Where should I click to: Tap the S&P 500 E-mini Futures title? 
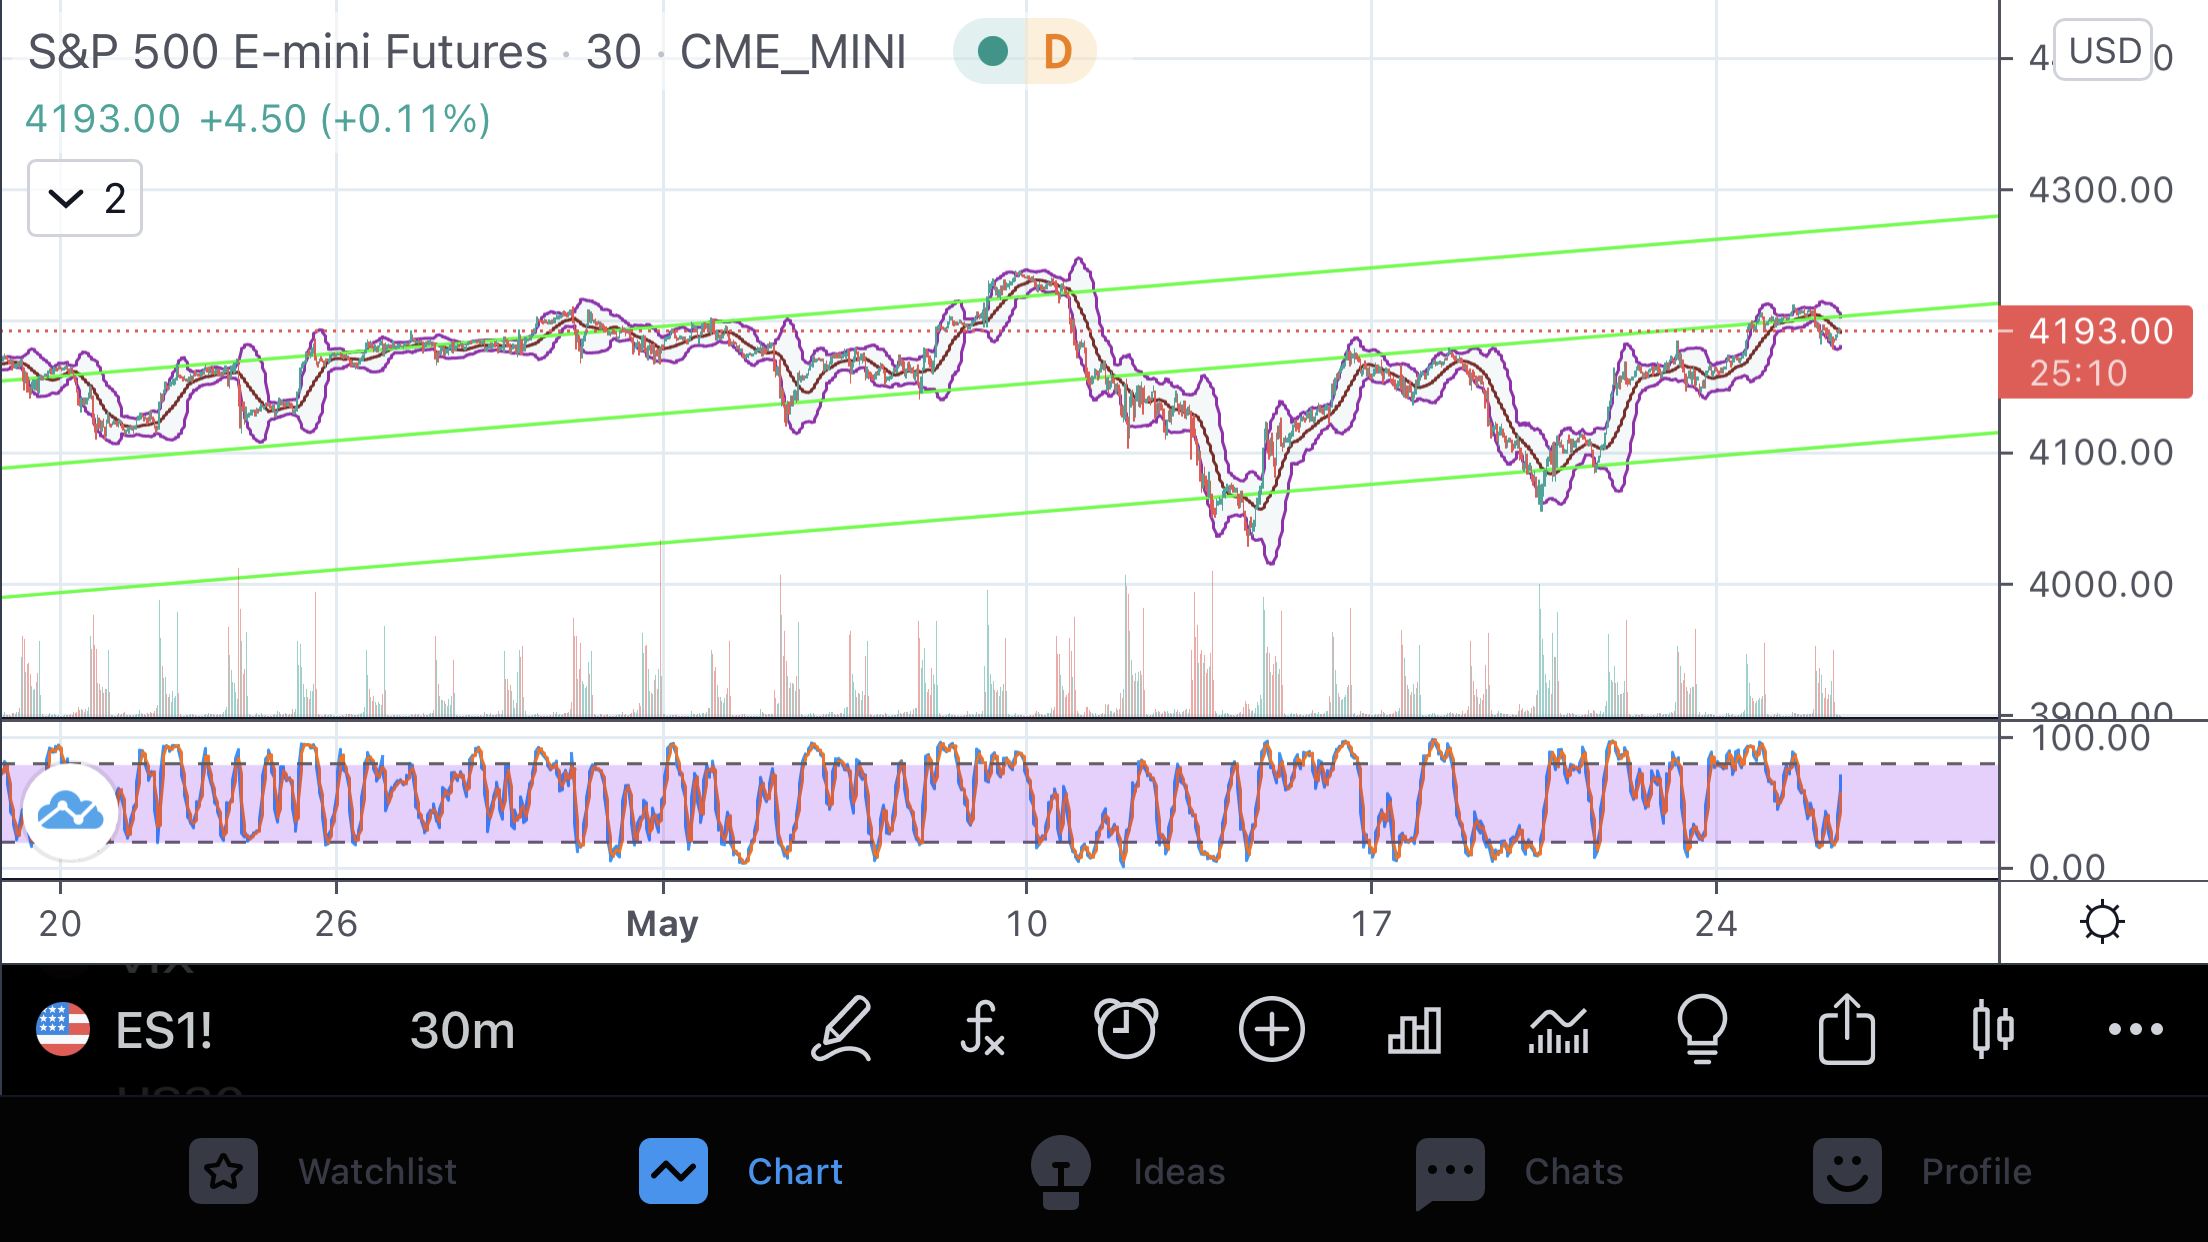tap(288, 52)
